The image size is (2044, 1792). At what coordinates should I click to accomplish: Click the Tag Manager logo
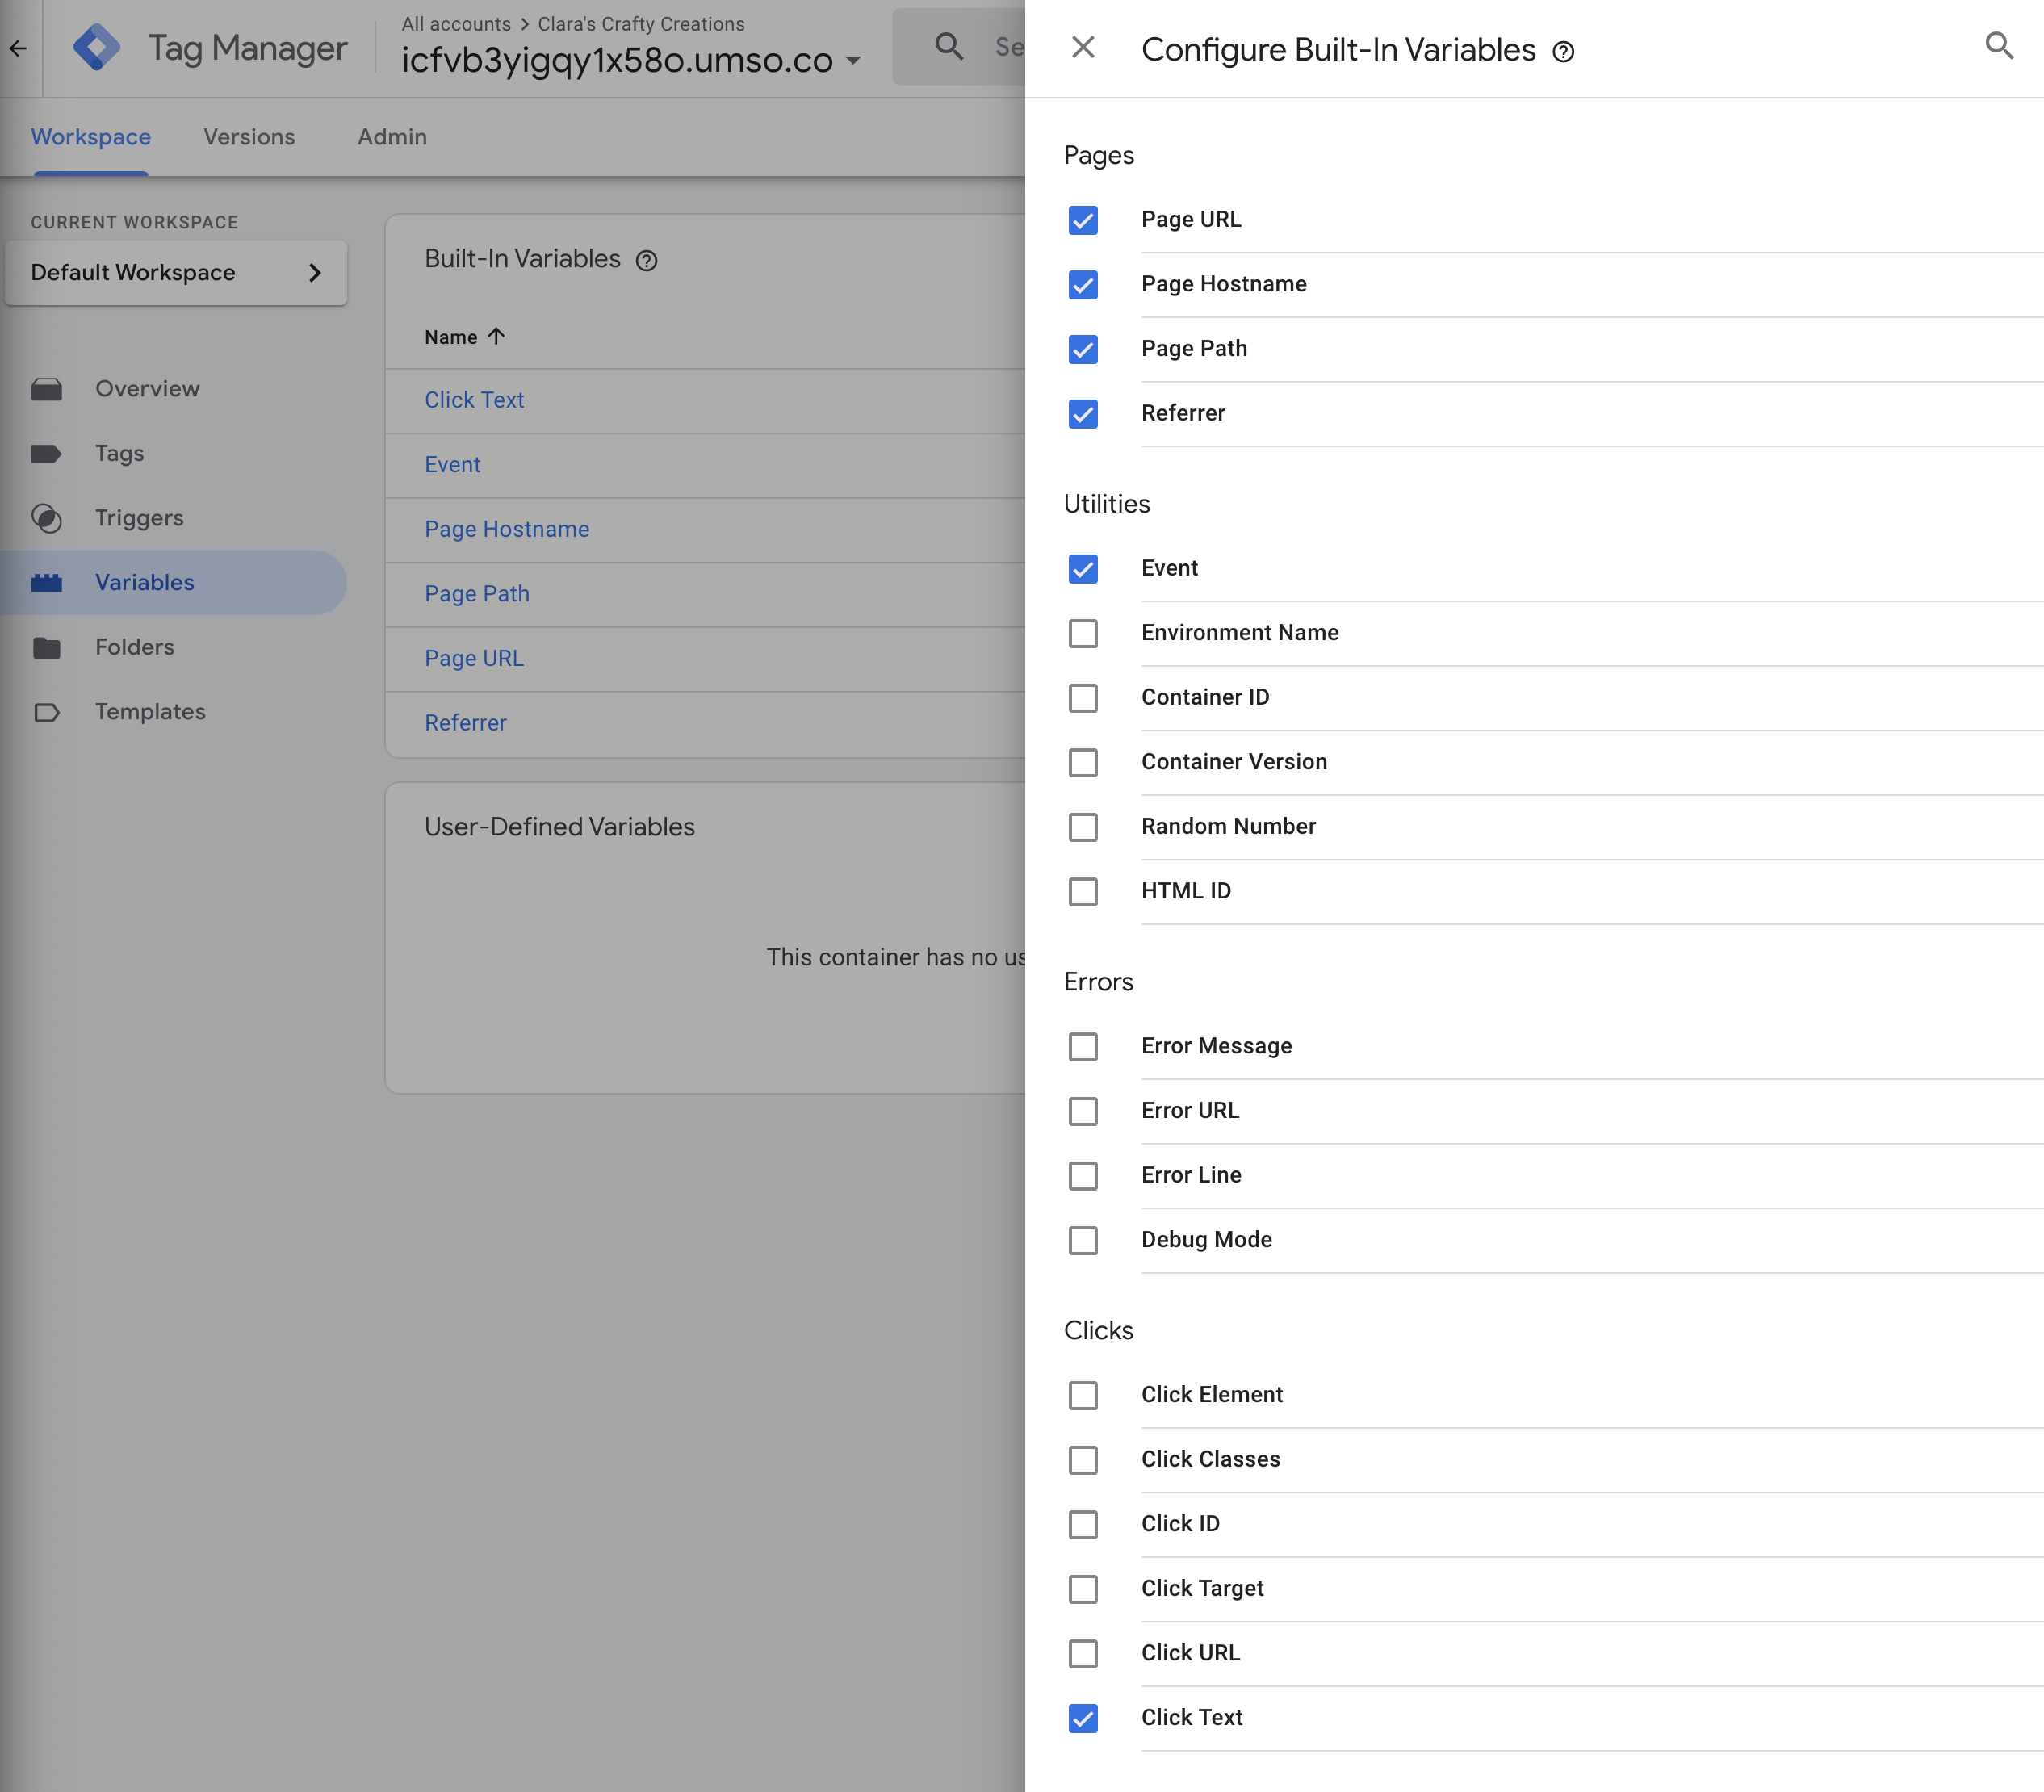tap(97, 47)
